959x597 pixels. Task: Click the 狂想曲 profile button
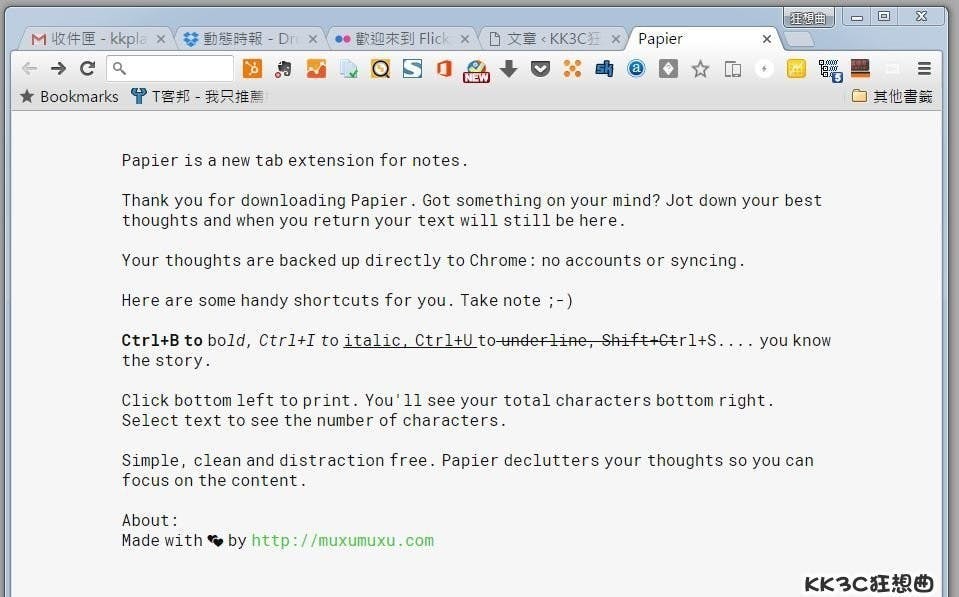(x=808, y=17)
